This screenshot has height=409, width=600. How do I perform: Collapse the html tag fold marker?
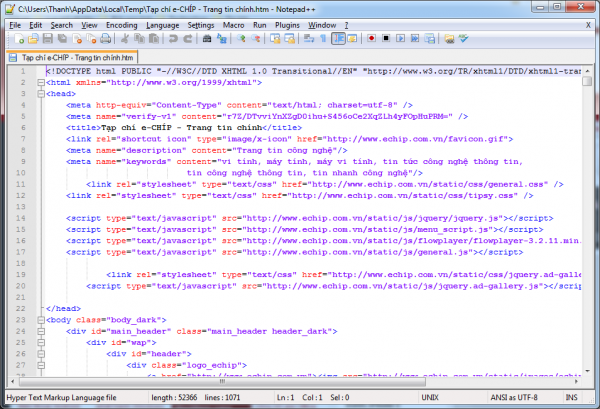[39, 83]
